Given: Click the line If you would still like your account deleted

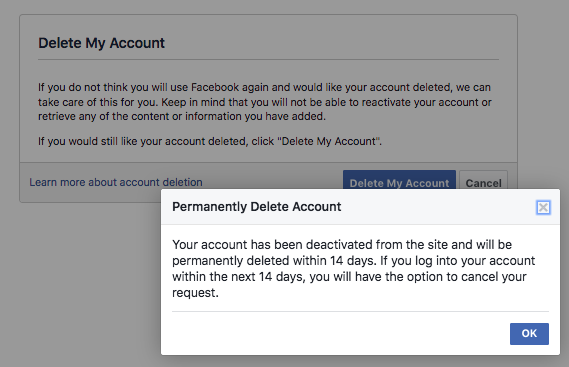Looking at the screenshot, I should (210, 141).
